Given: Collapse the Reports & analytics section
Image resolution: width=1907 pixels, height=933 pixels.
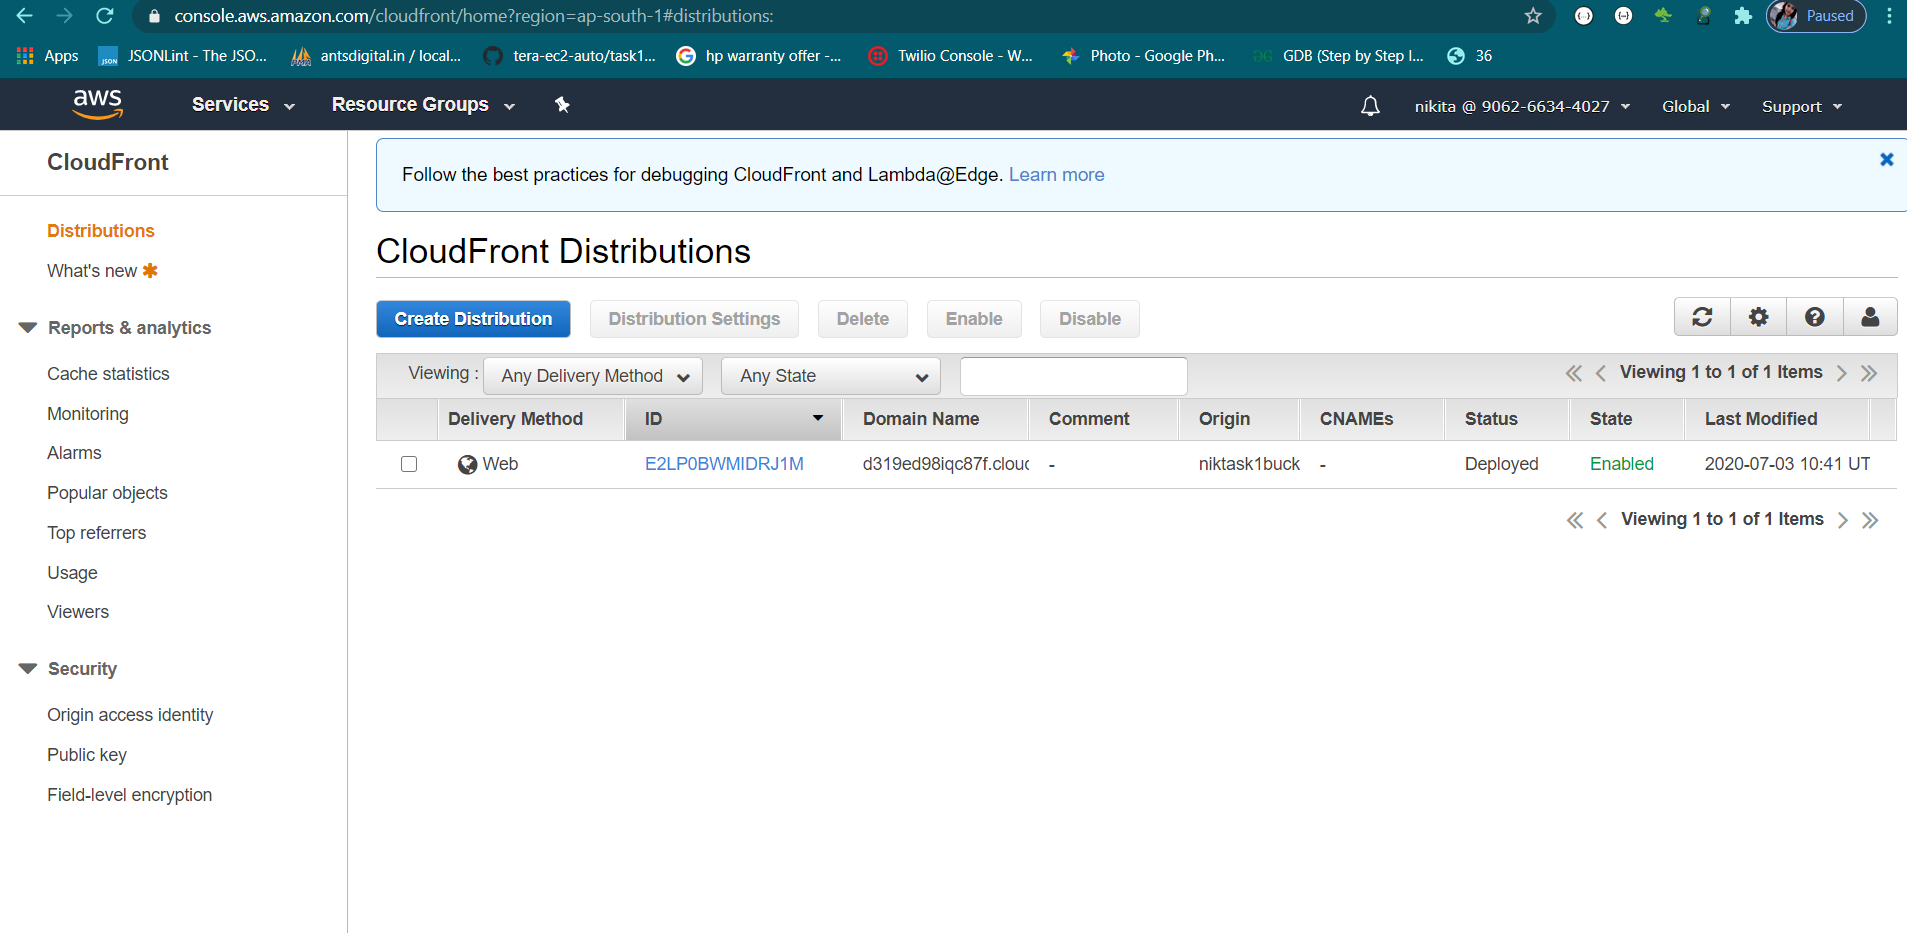Looking at the screenshot, I should coord(28,328).
